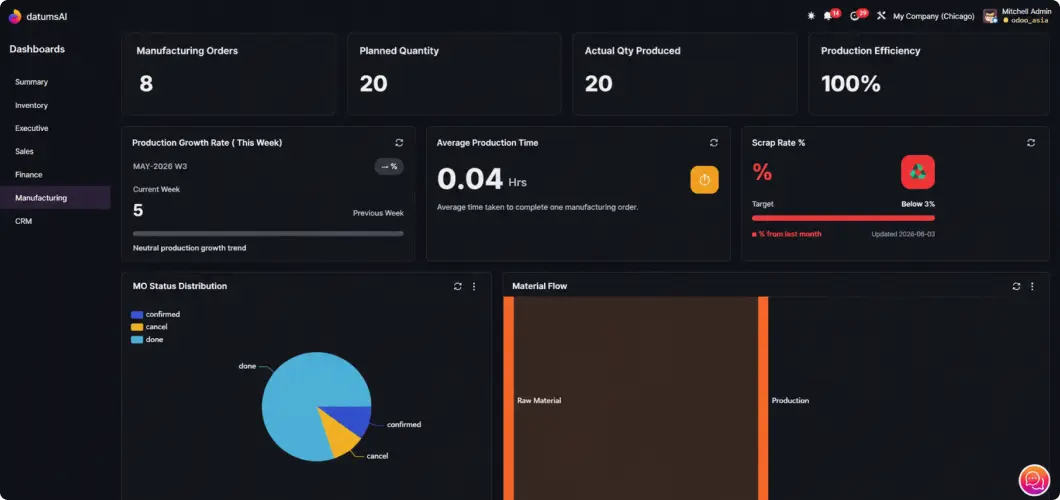The height and width of the screenshot is (500, 1060).
Task: Click the MAY-2026 W3 label
Action: tap(158, 166)
